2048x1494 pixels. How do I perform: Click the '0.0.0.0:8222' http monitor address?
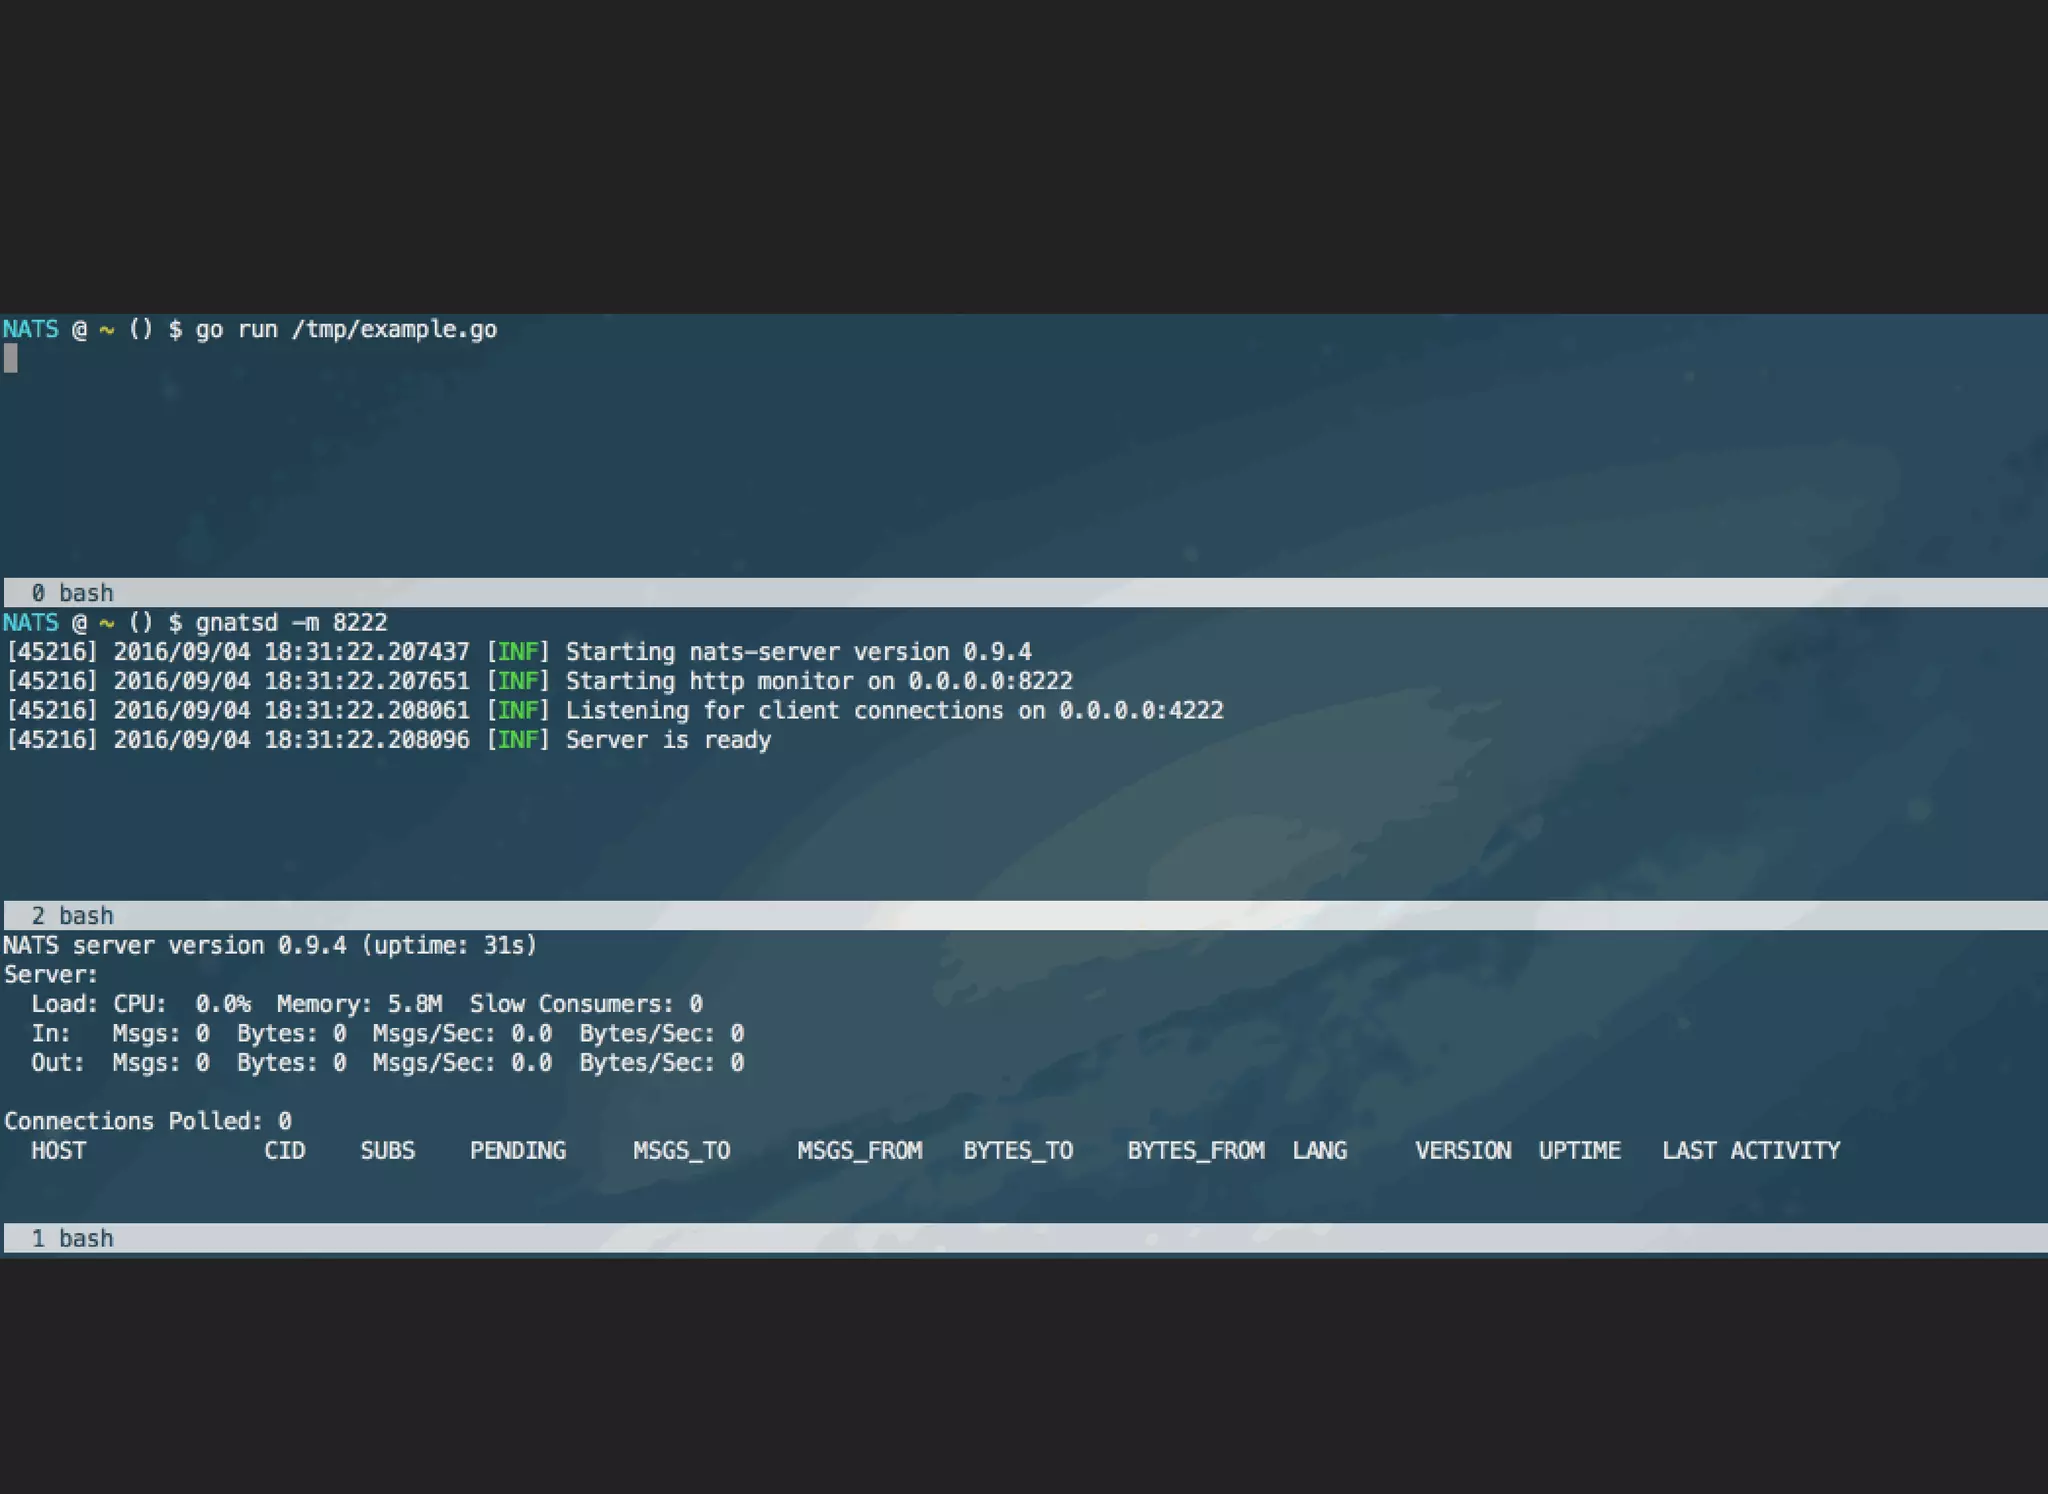click(989, 682)
